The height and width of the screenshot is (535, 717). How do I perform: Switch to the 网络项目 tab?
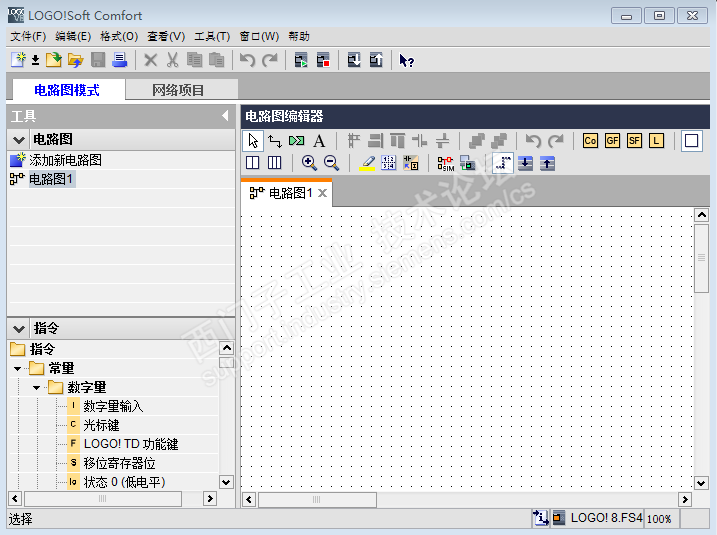click(x=182, y=90)
